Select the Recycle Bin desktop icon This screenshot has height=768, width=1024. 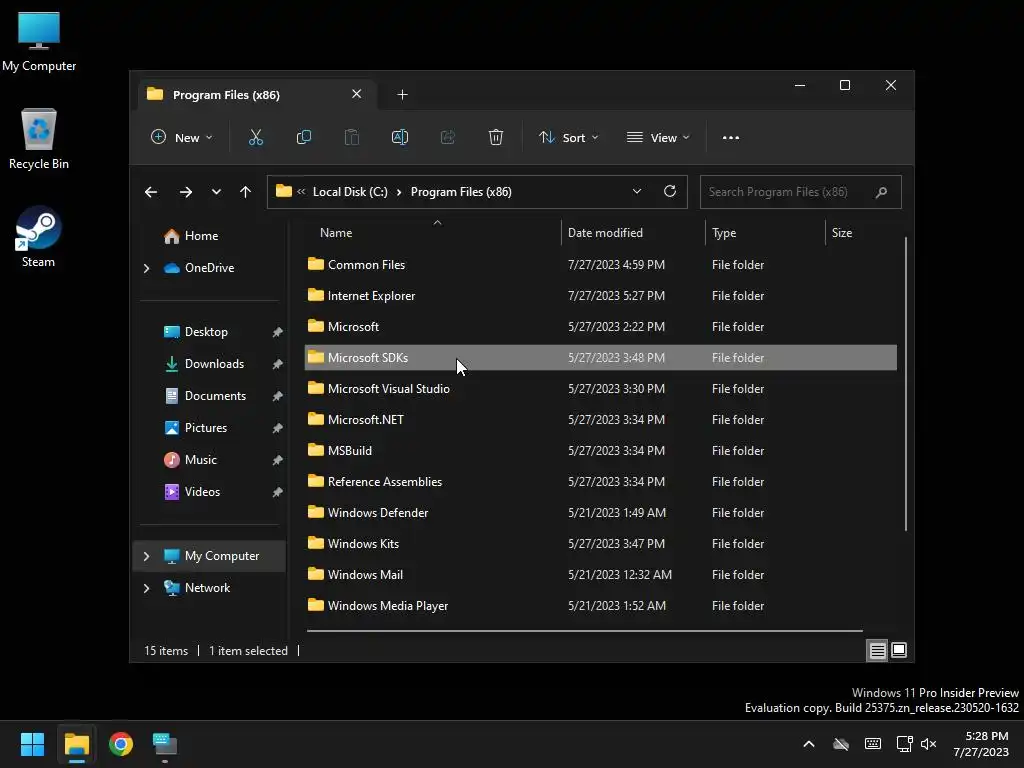[39, 139]
